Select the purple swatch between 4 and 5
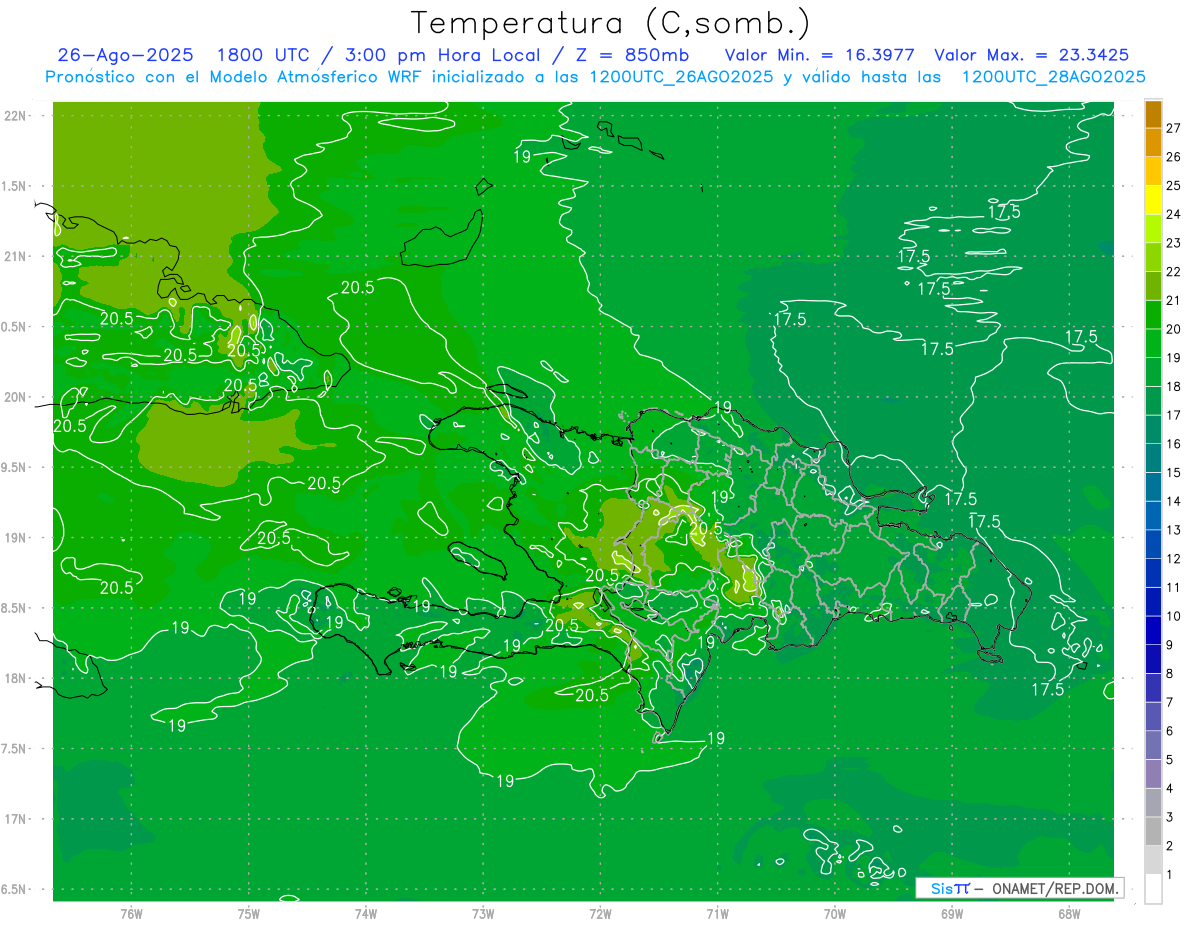Screen dimensions: 1200x927 pyautogui.click(x=1153, y=774)
